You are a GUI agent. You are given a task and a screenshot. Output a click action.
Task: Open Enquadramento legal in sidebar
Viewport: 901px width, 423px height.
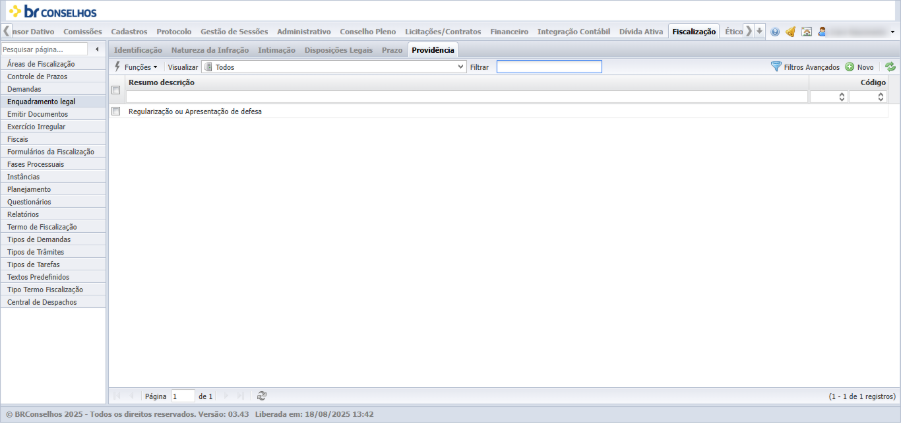(x=53, y=102)
